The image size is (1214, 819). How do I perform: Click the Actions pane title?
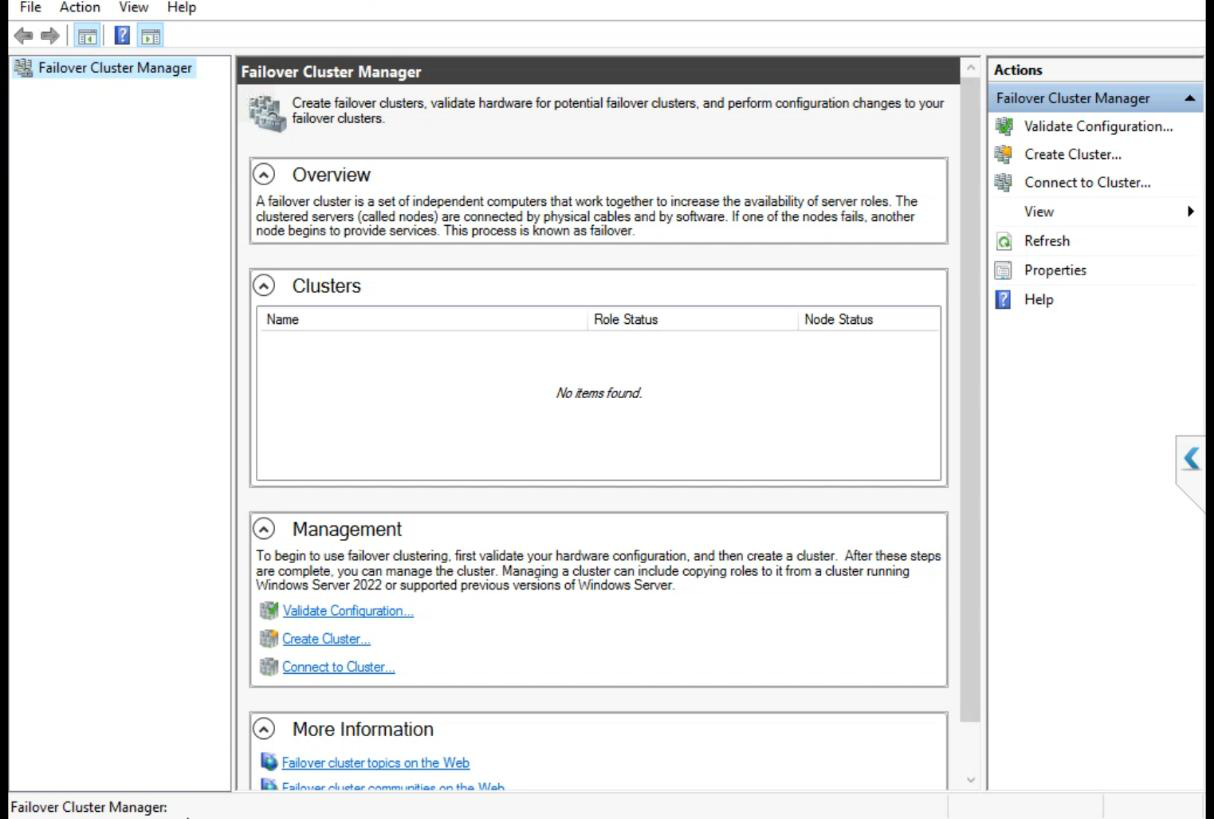point(1018,70)
